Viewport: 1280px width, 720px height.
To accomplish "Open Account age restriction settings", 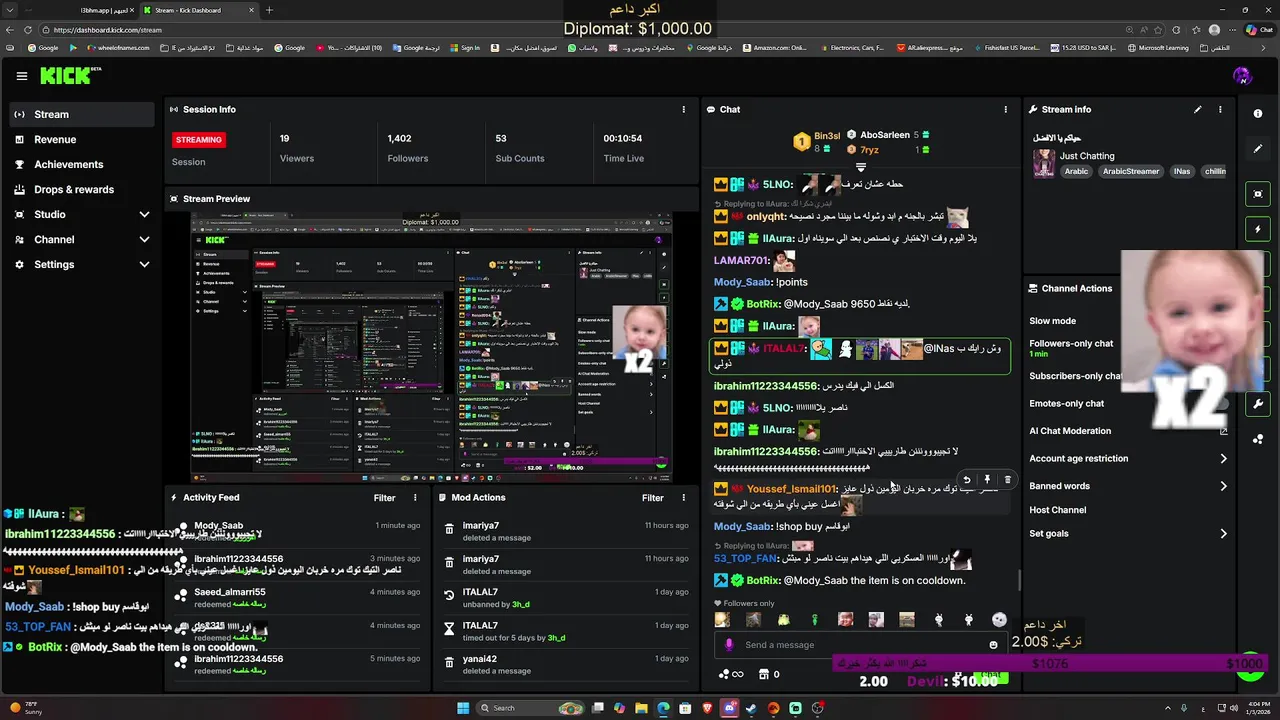I will (x=1128, y=458).
